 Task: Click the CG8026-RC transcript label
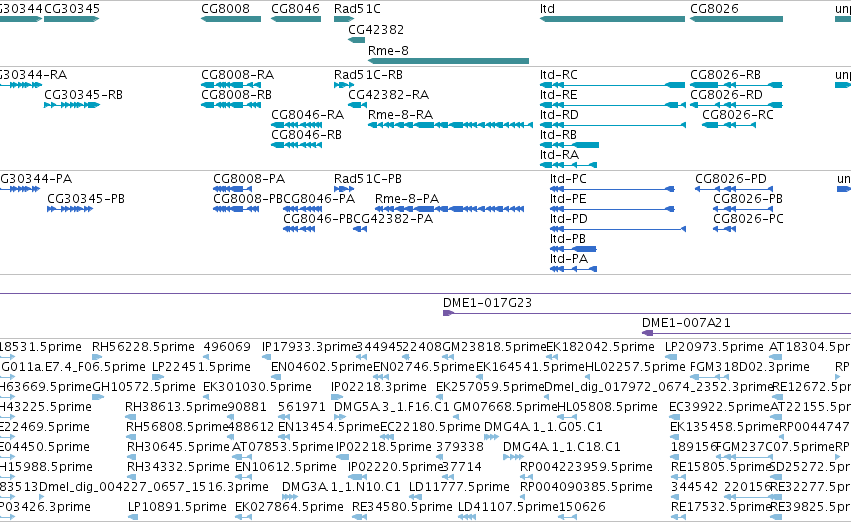[738, 114]
